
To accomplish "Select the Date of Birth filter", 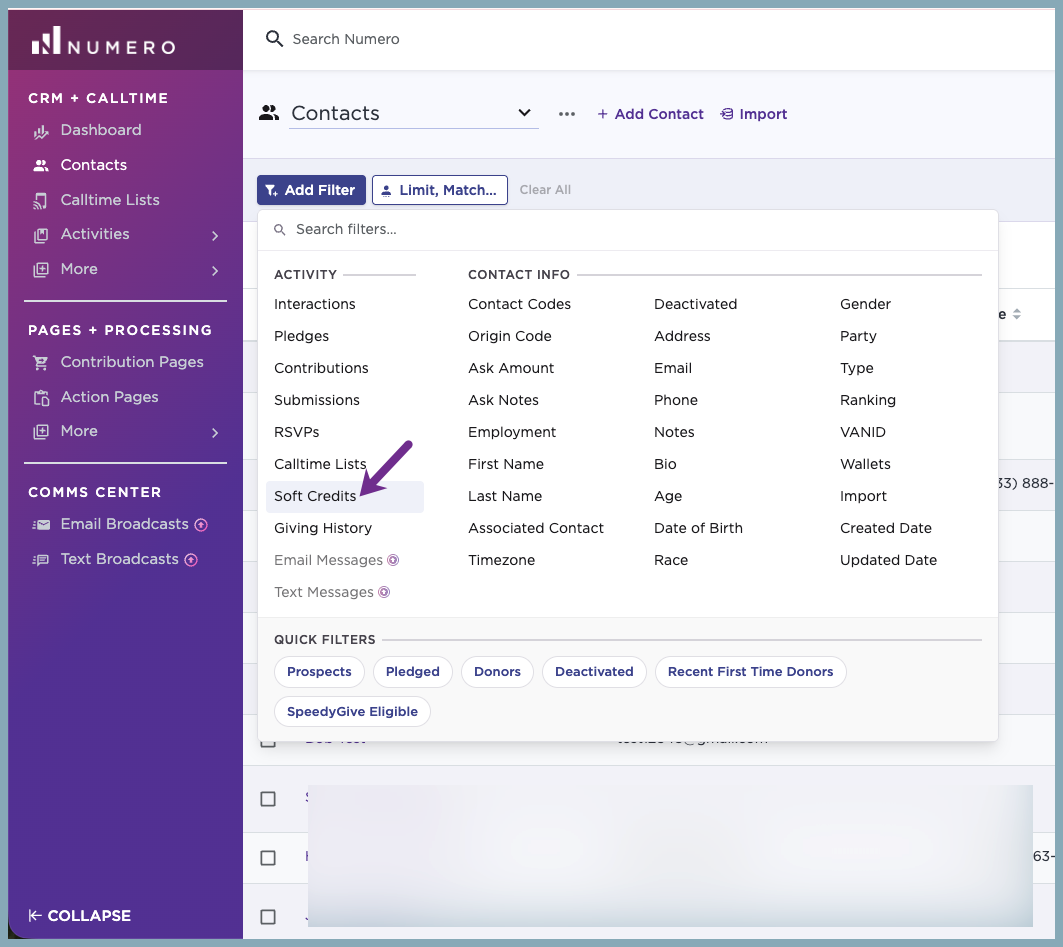I will [698, 528].
